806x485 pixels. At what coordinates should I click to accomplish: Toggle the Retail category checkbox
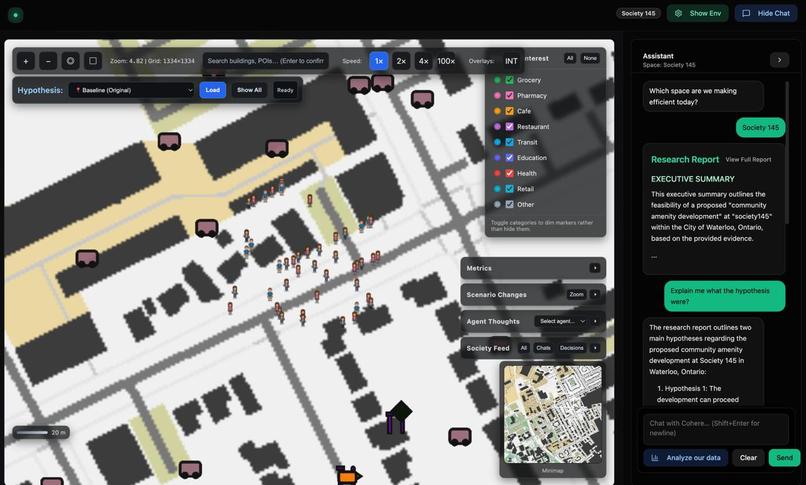[x=509, y=189]
